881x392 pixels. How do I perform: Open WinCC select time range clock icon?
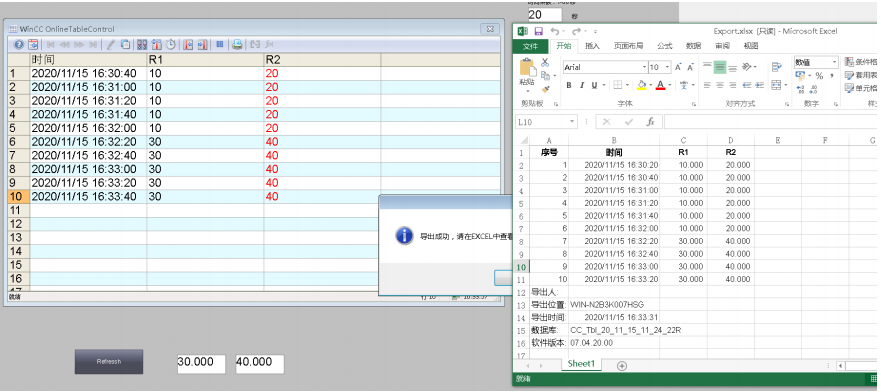tap(170, 44)
